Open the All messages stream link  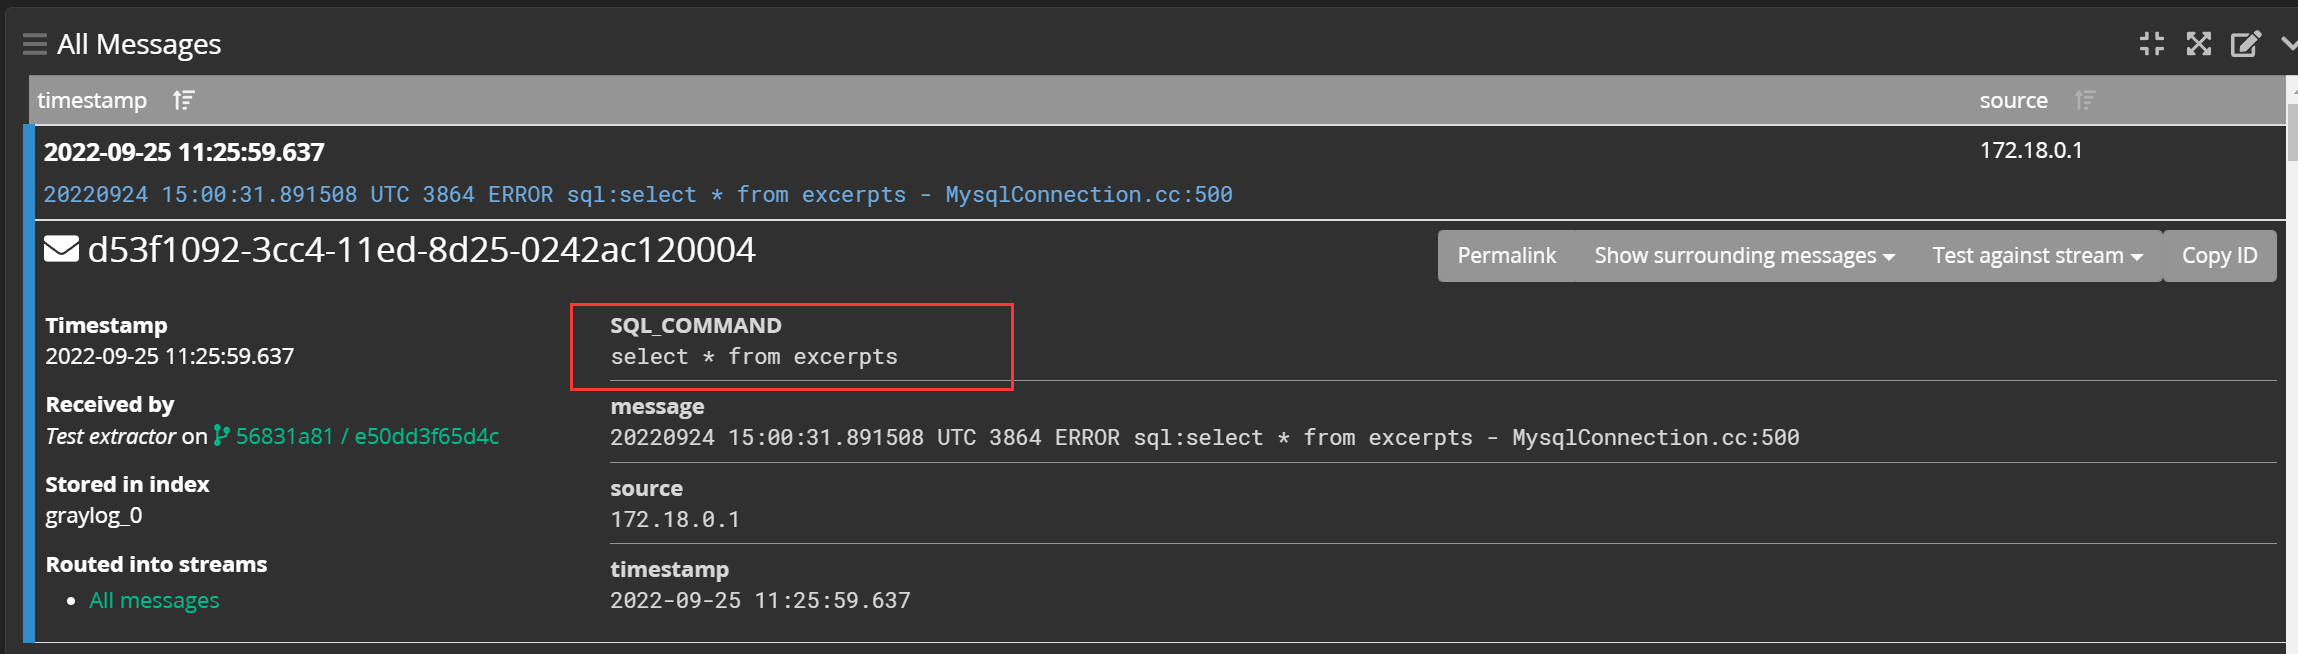[154, 600]
